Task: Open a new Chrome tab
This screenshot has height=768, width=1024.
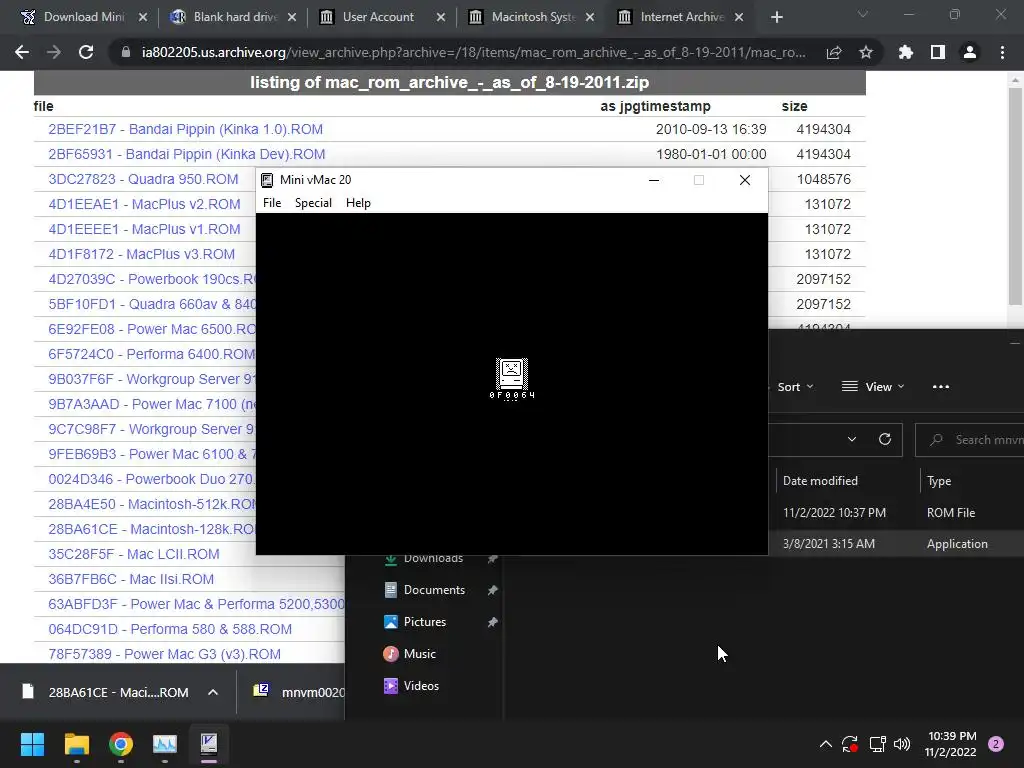Action: [776, 17]
